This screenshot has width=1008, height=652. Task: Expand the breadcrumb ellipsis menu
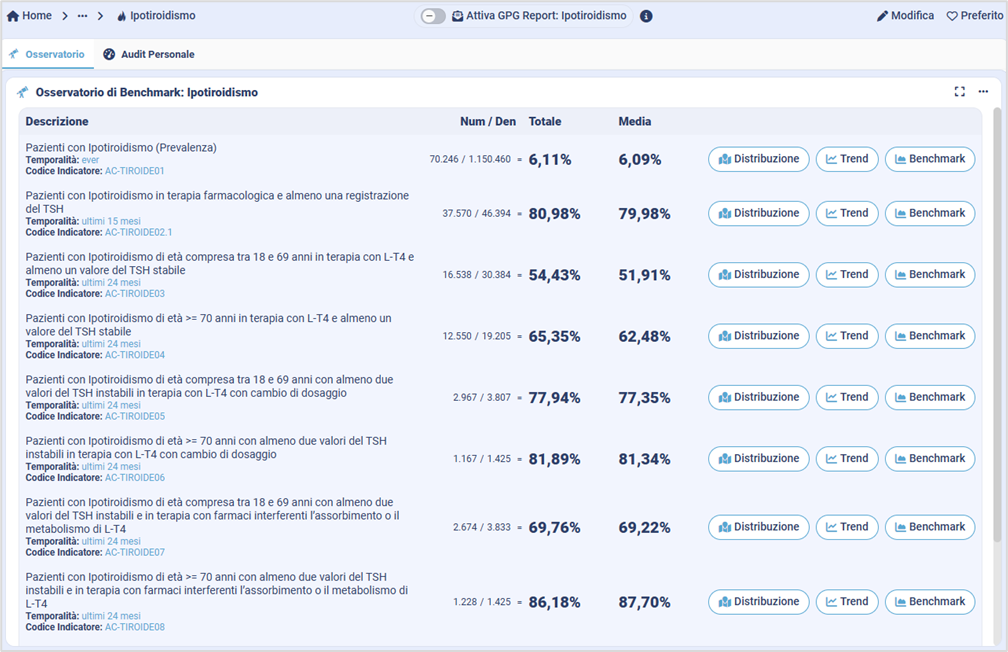coord(82,16)
